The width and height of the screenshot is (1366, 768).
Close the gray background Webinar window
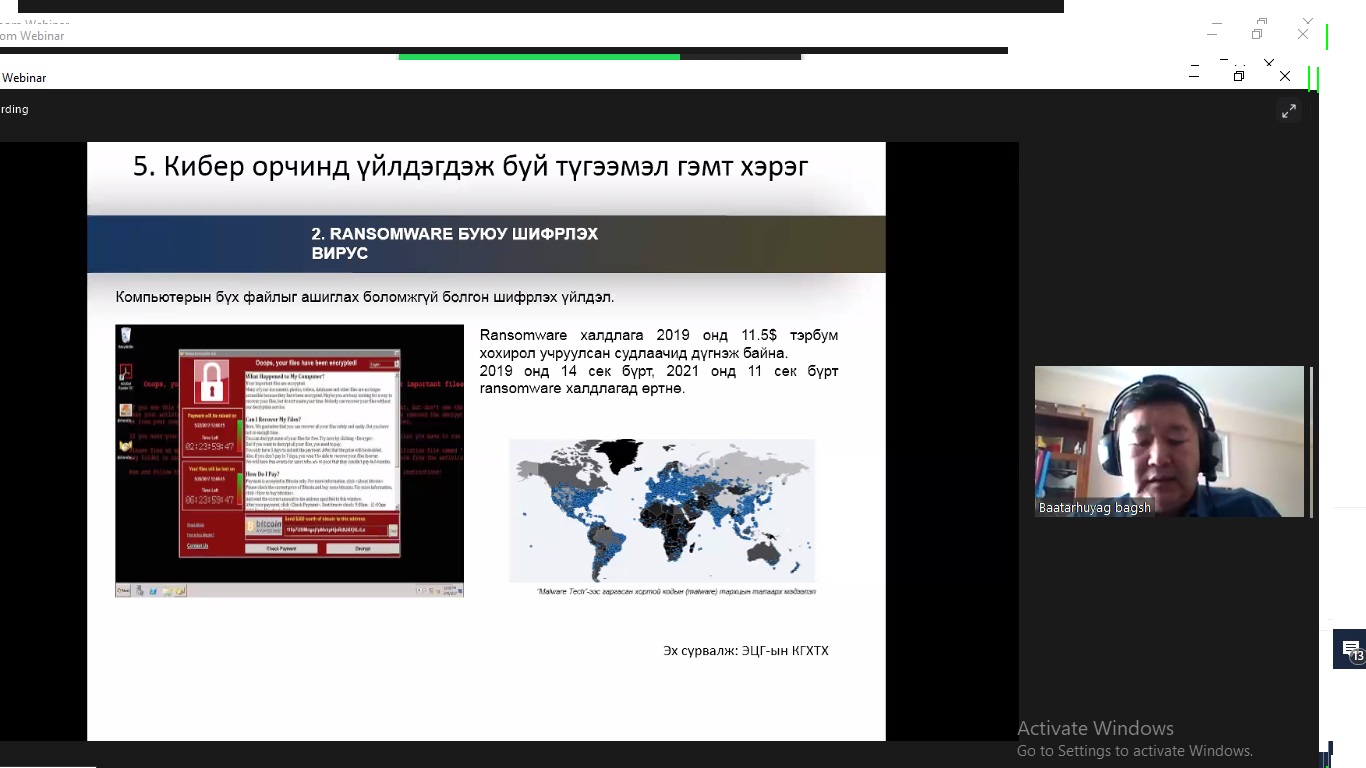click(1303, 34)
